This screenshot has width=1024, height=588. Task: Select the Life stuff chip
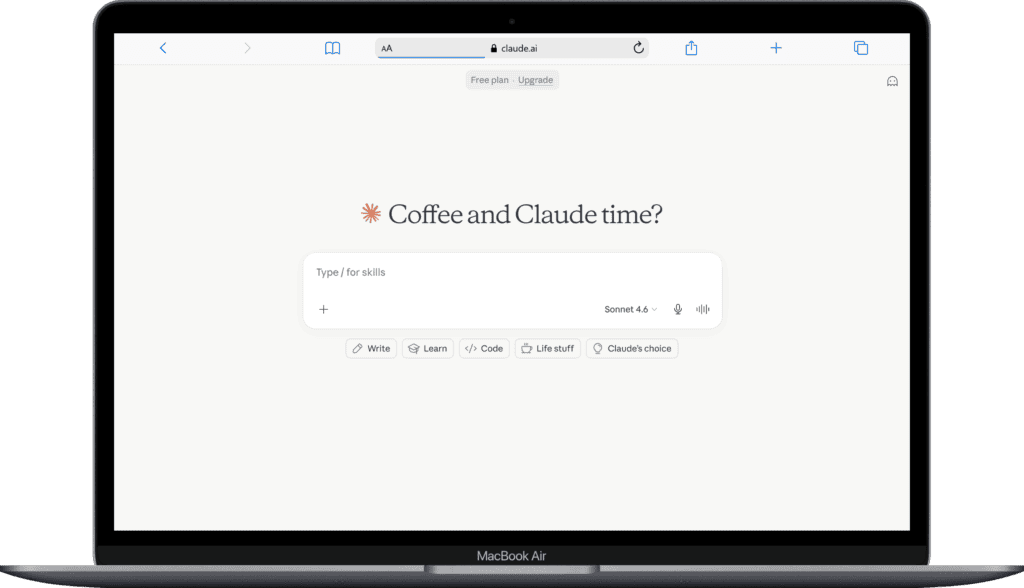[x=548, y=348]
